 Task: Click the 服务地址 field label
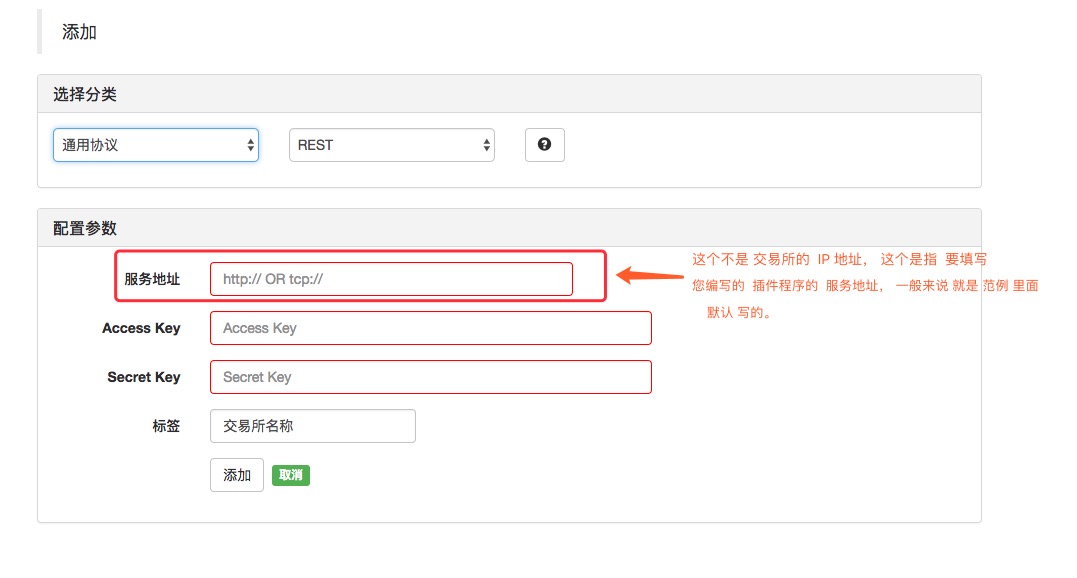(x=152, y=279)
